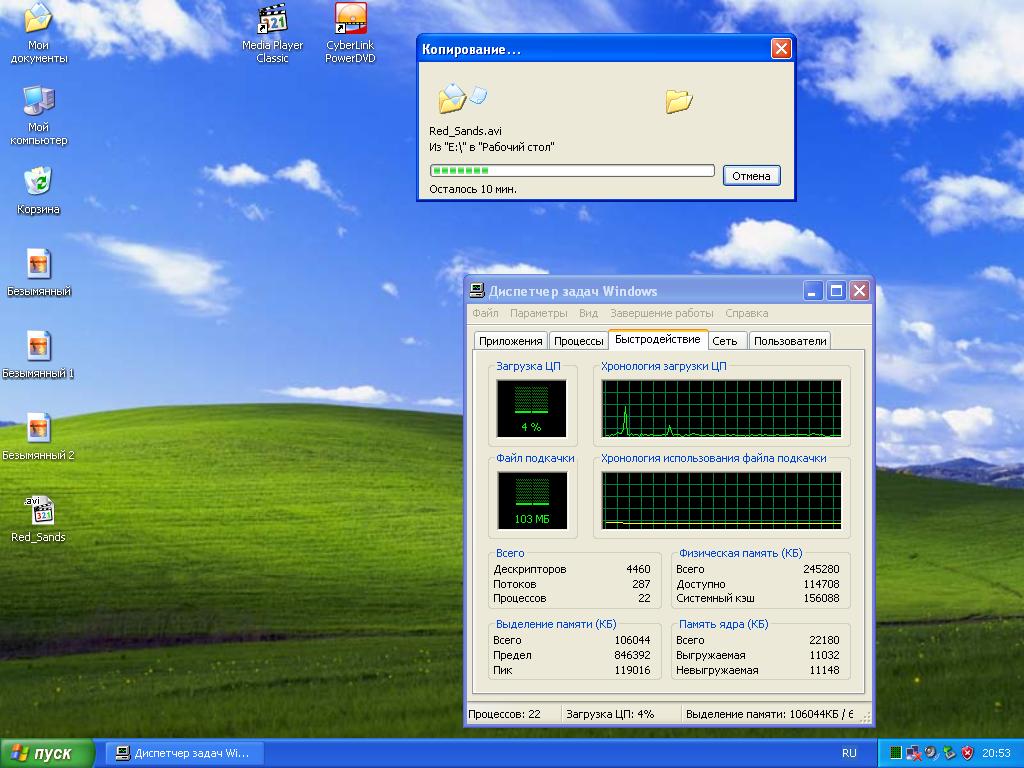Click the red Security Center shield icon
Image resolution: width=1024 pixels, height=768 pixels.
click(967, 753)
